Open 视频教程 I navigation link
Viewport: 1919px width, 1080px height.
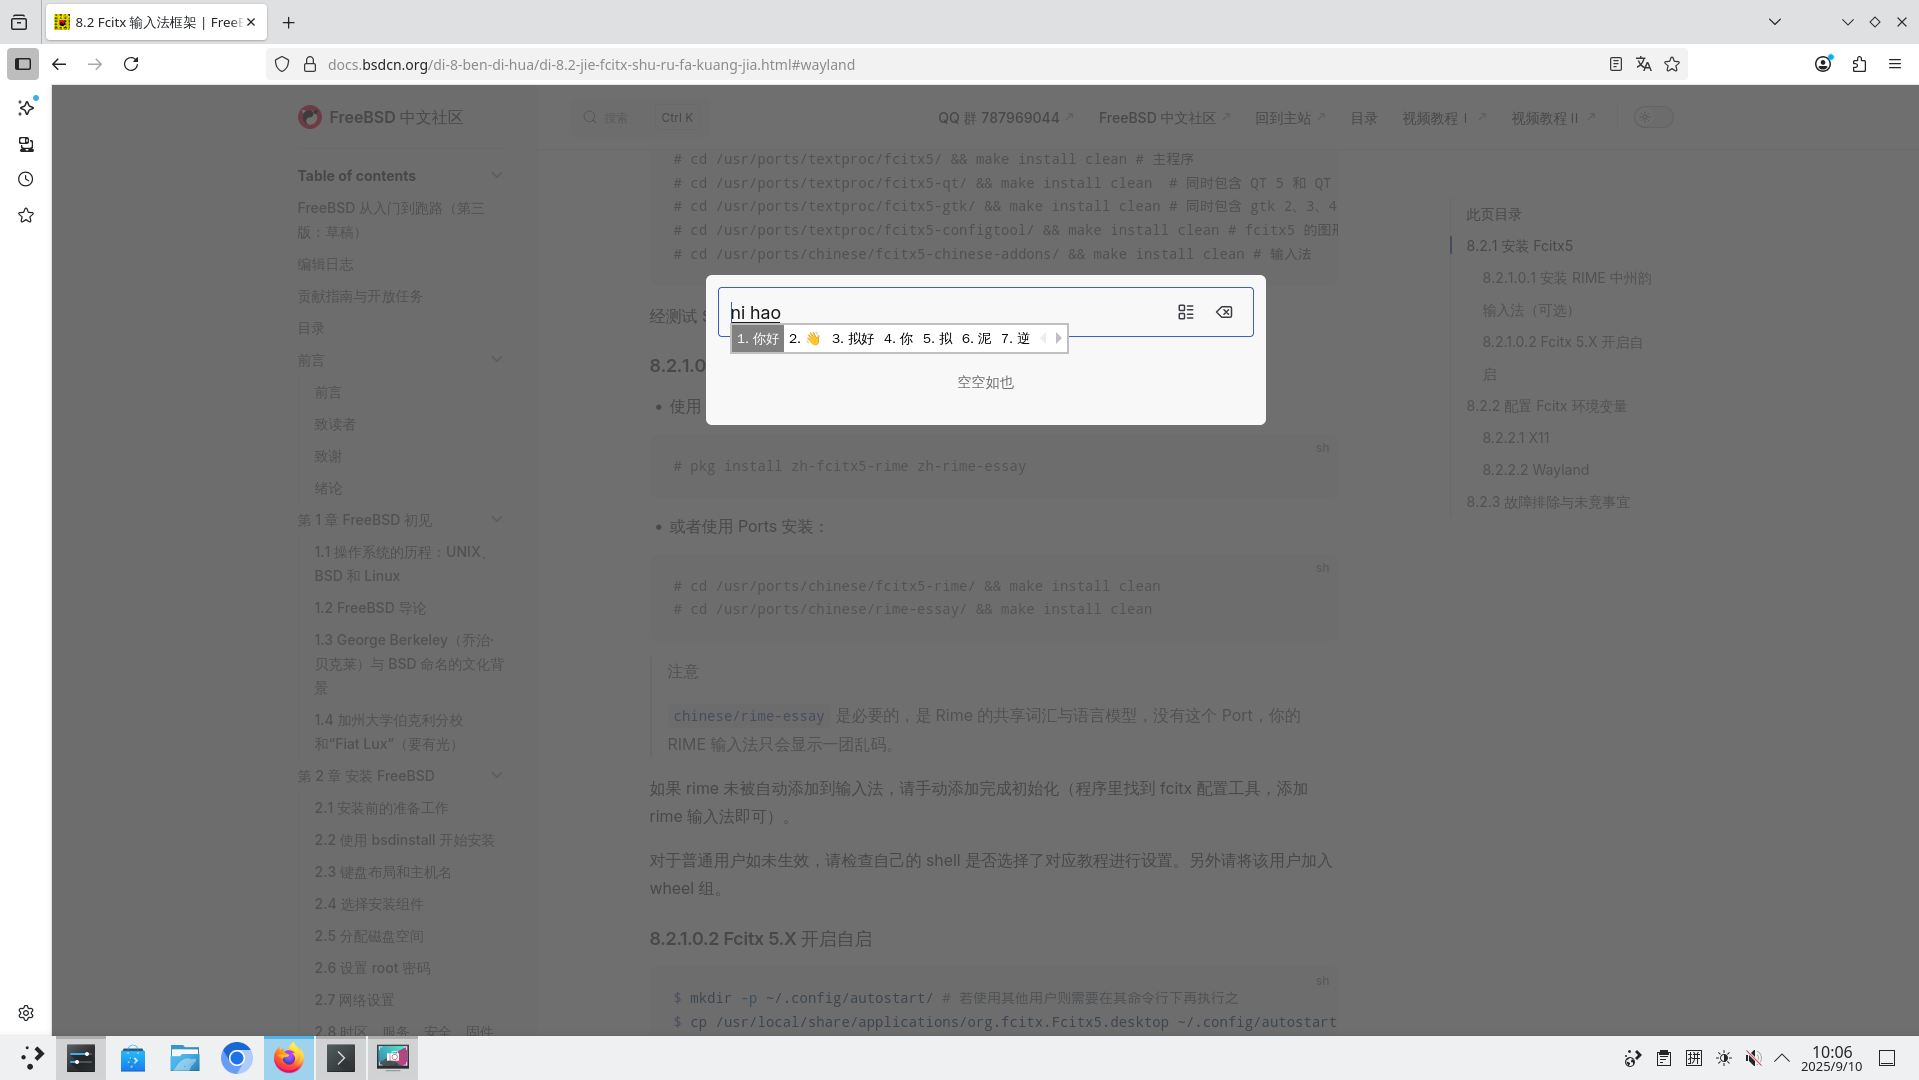1444,118
